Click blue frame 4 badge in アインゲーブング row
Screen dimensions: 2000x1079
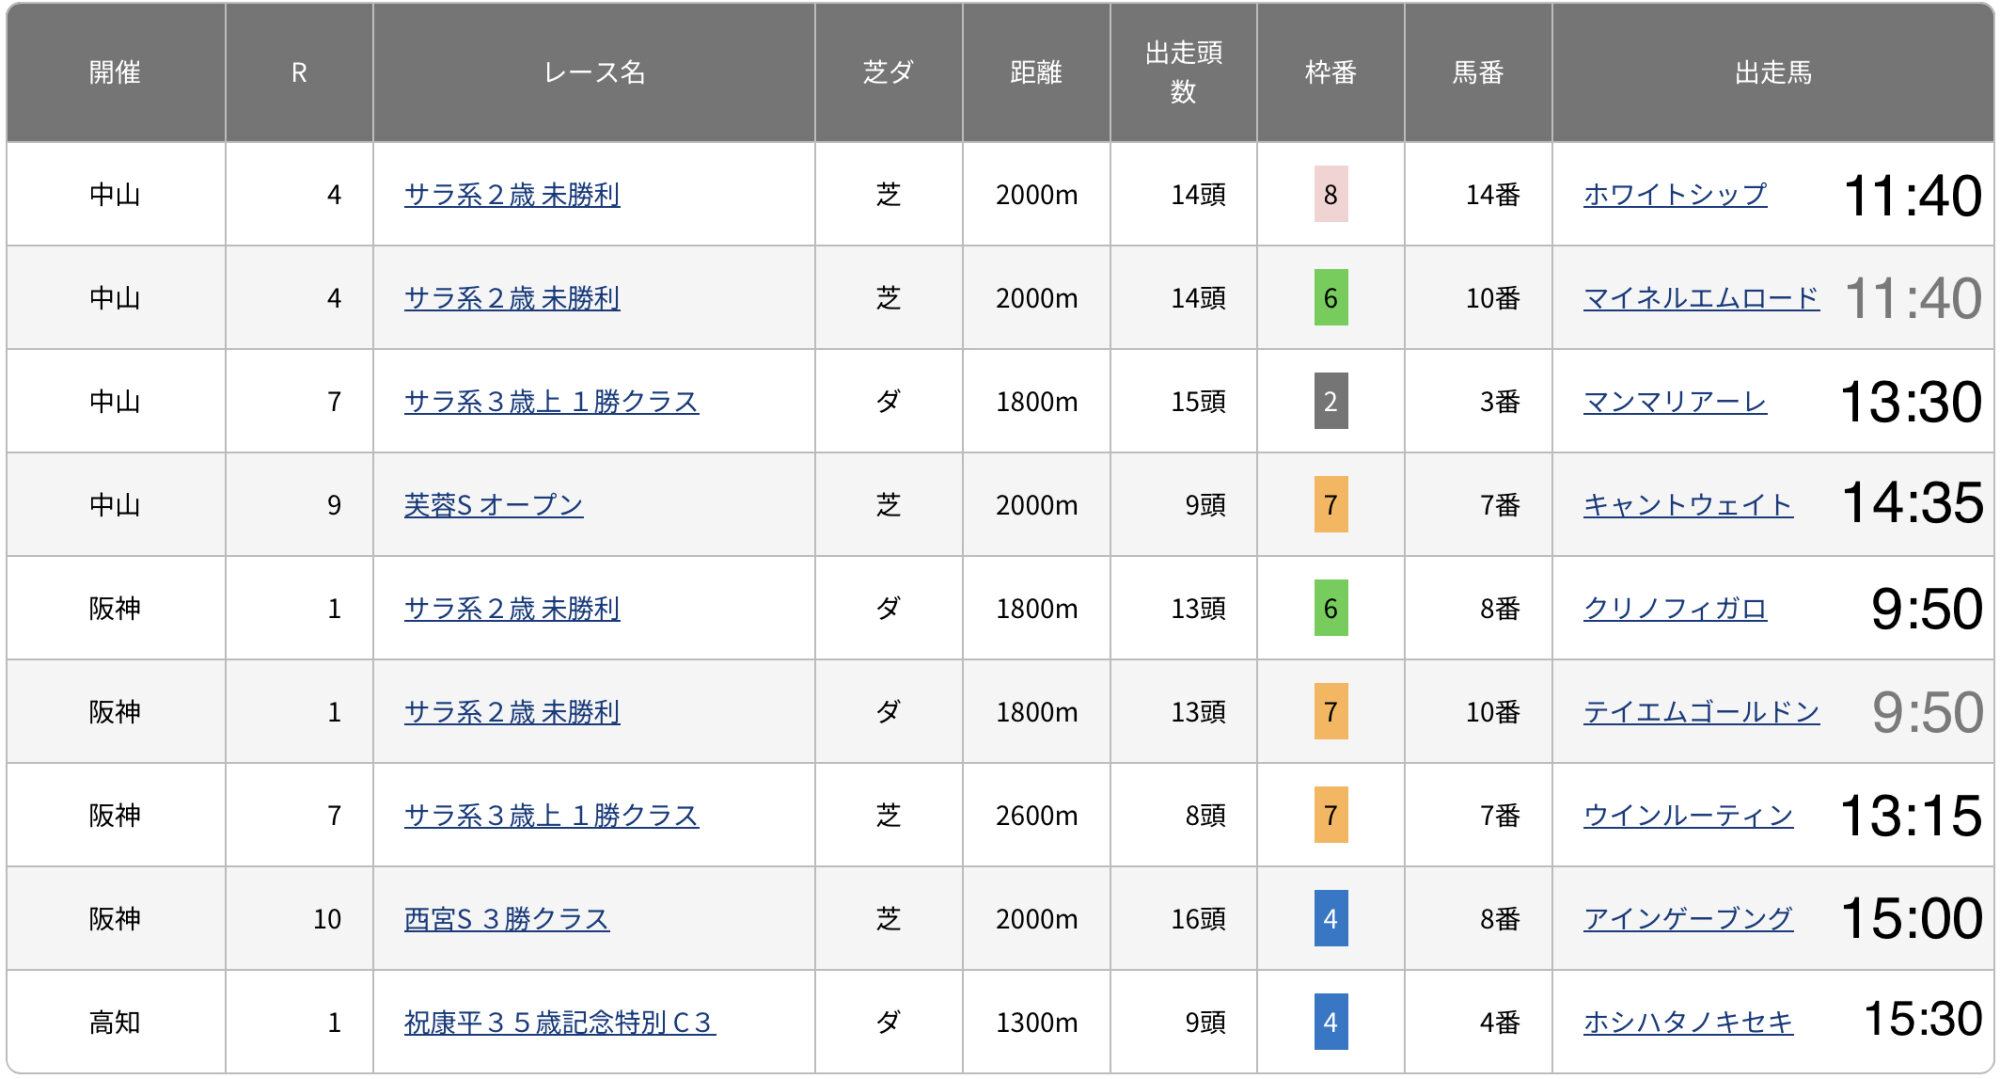1331,919
